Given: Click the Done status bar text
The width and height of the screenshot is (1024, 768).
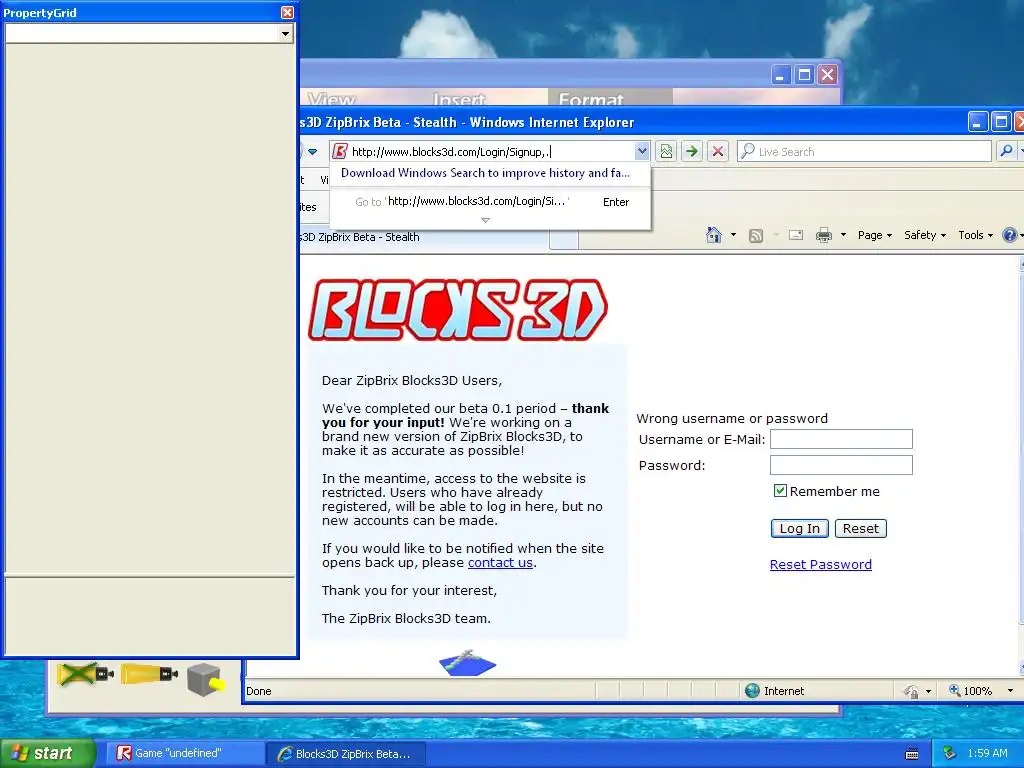Looking at the screenshot, I should point(259,691).
